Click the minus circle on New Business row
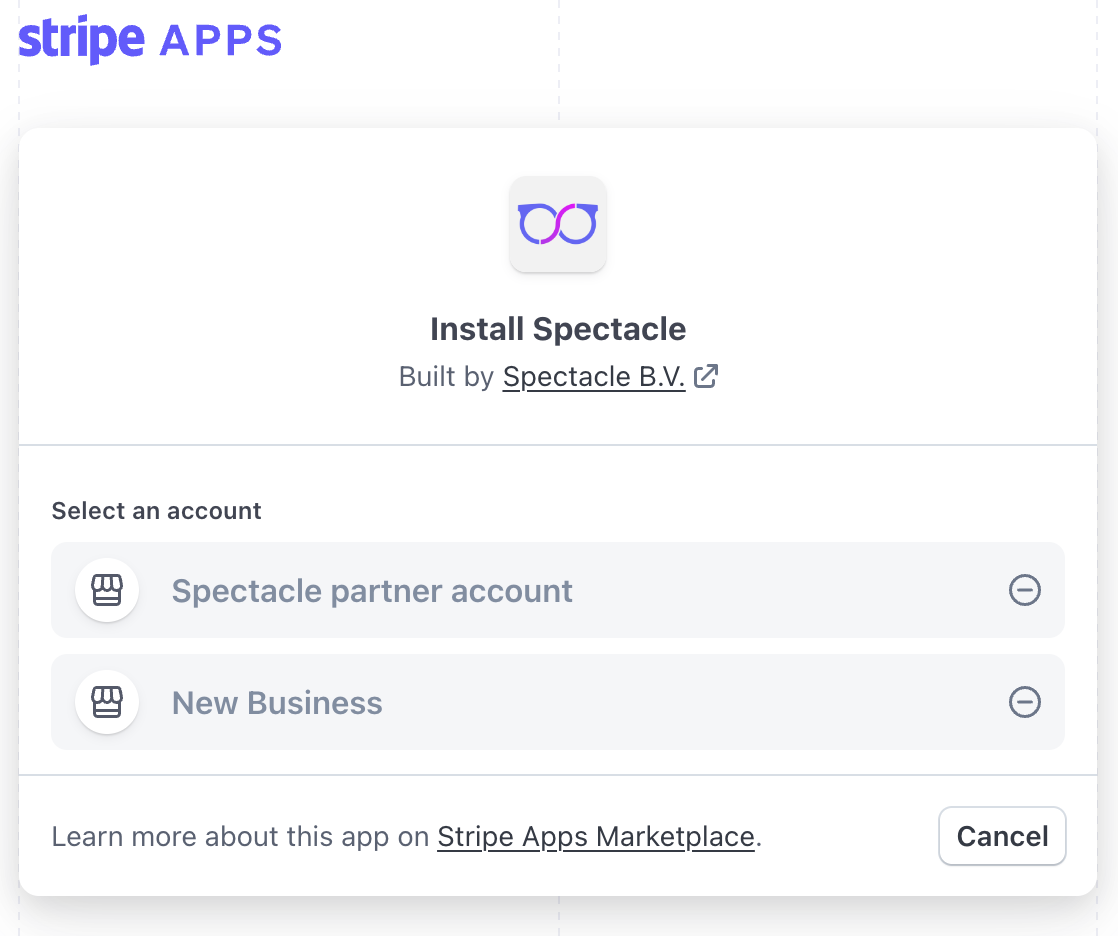The width and height of the screenshot is (1118, 936). click(x=1024, y=703)
